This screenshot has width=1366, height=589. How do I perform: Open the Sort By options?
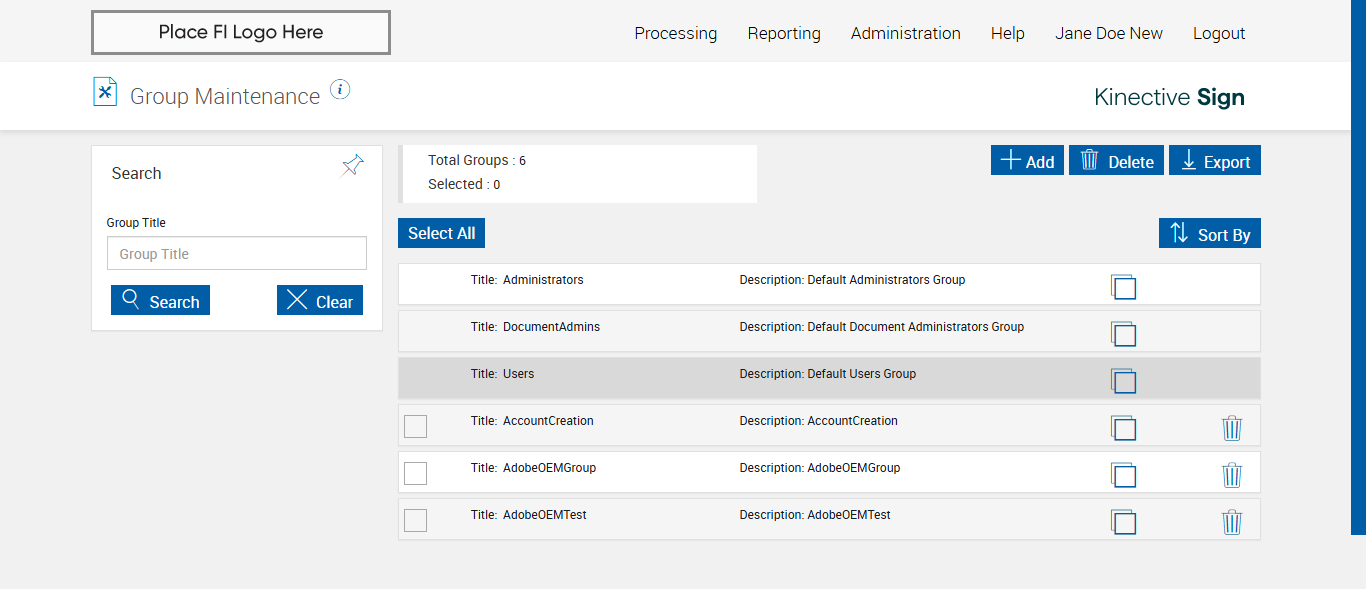[x=1210, y=234]
